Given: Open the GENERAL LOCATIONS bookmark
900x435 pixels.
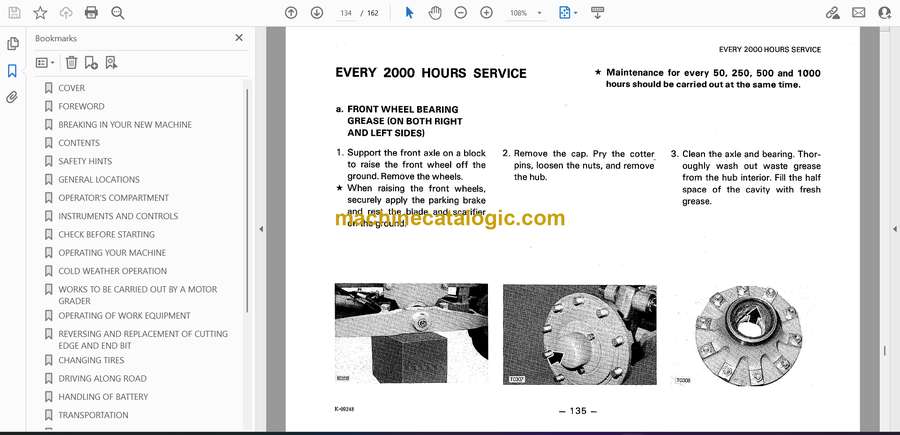Looking at the screenshot, I should click(99, 180).
